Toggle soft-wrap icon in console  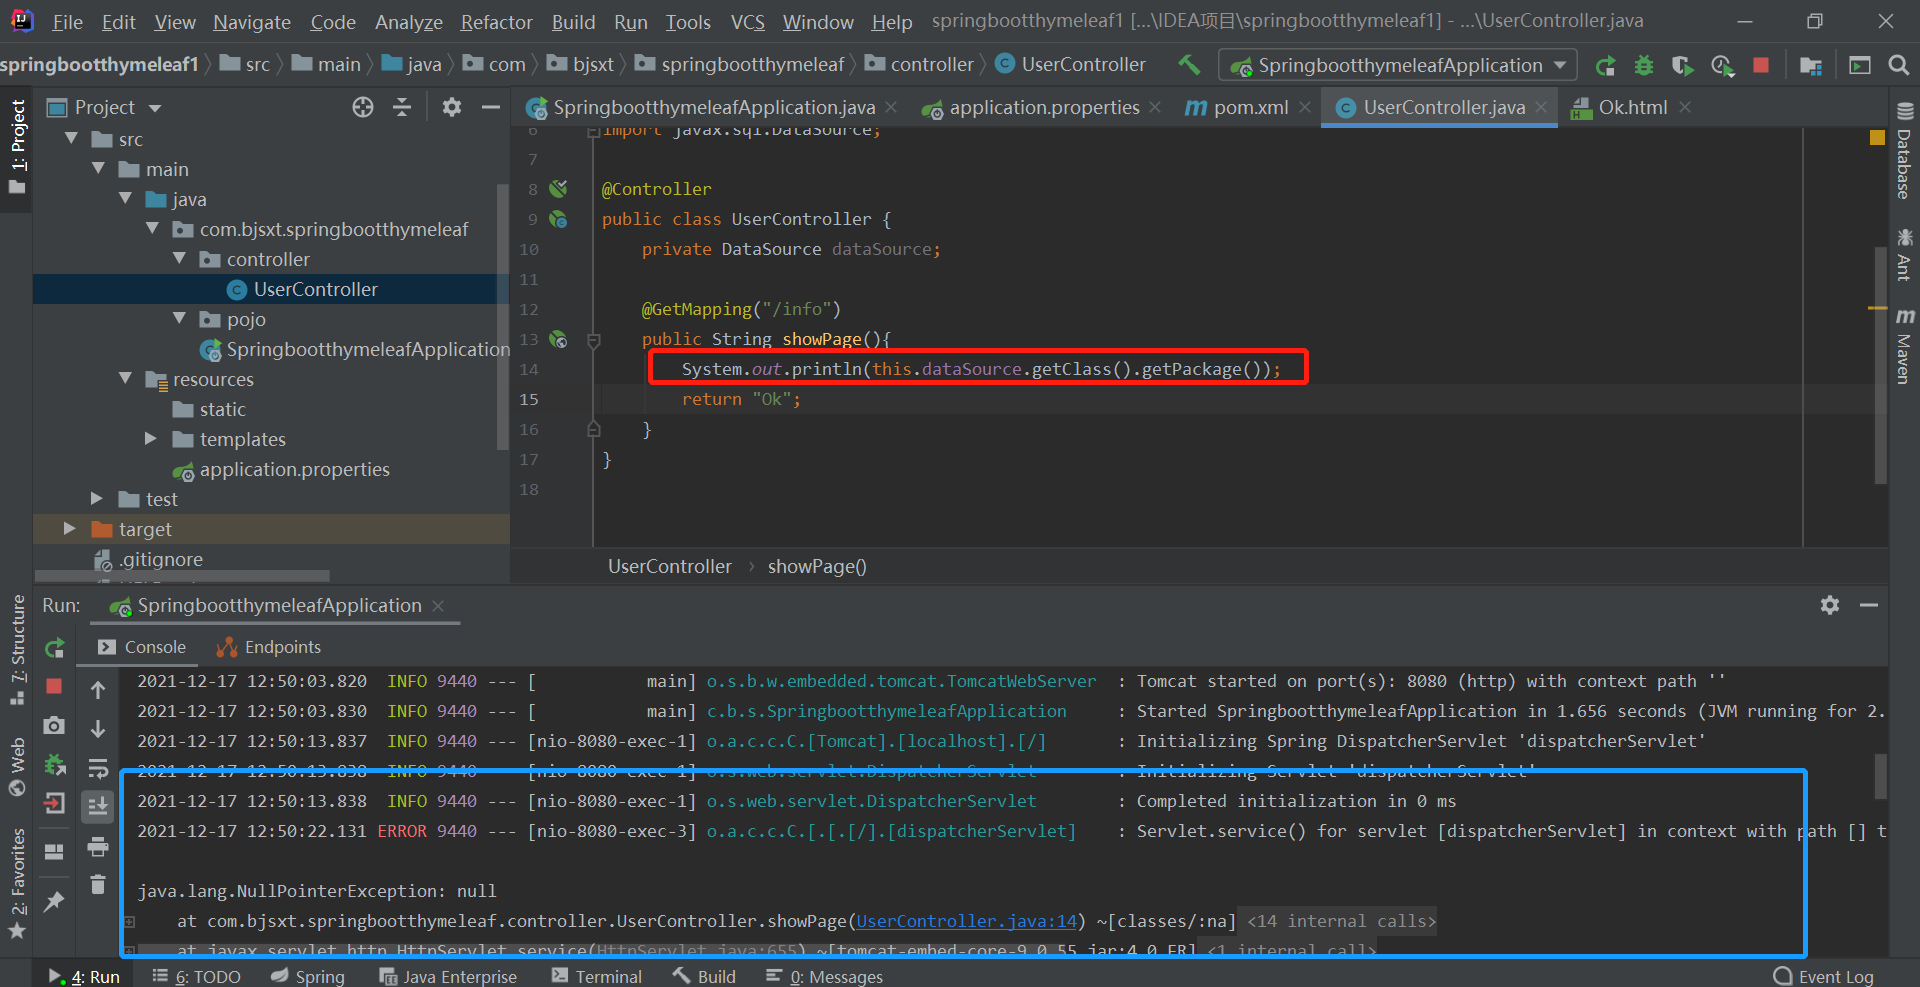[98, 768]
